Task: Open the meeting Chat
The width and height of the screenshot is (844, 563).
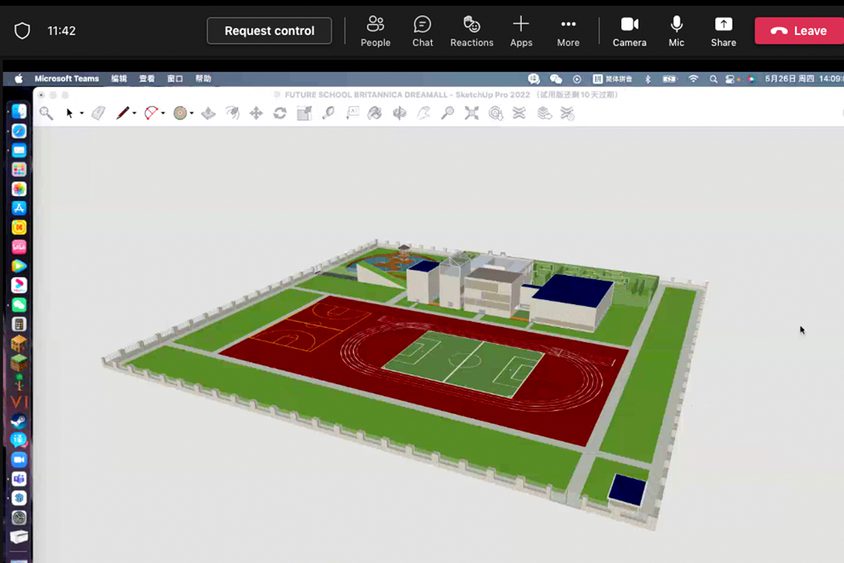Action: (423, 31)
